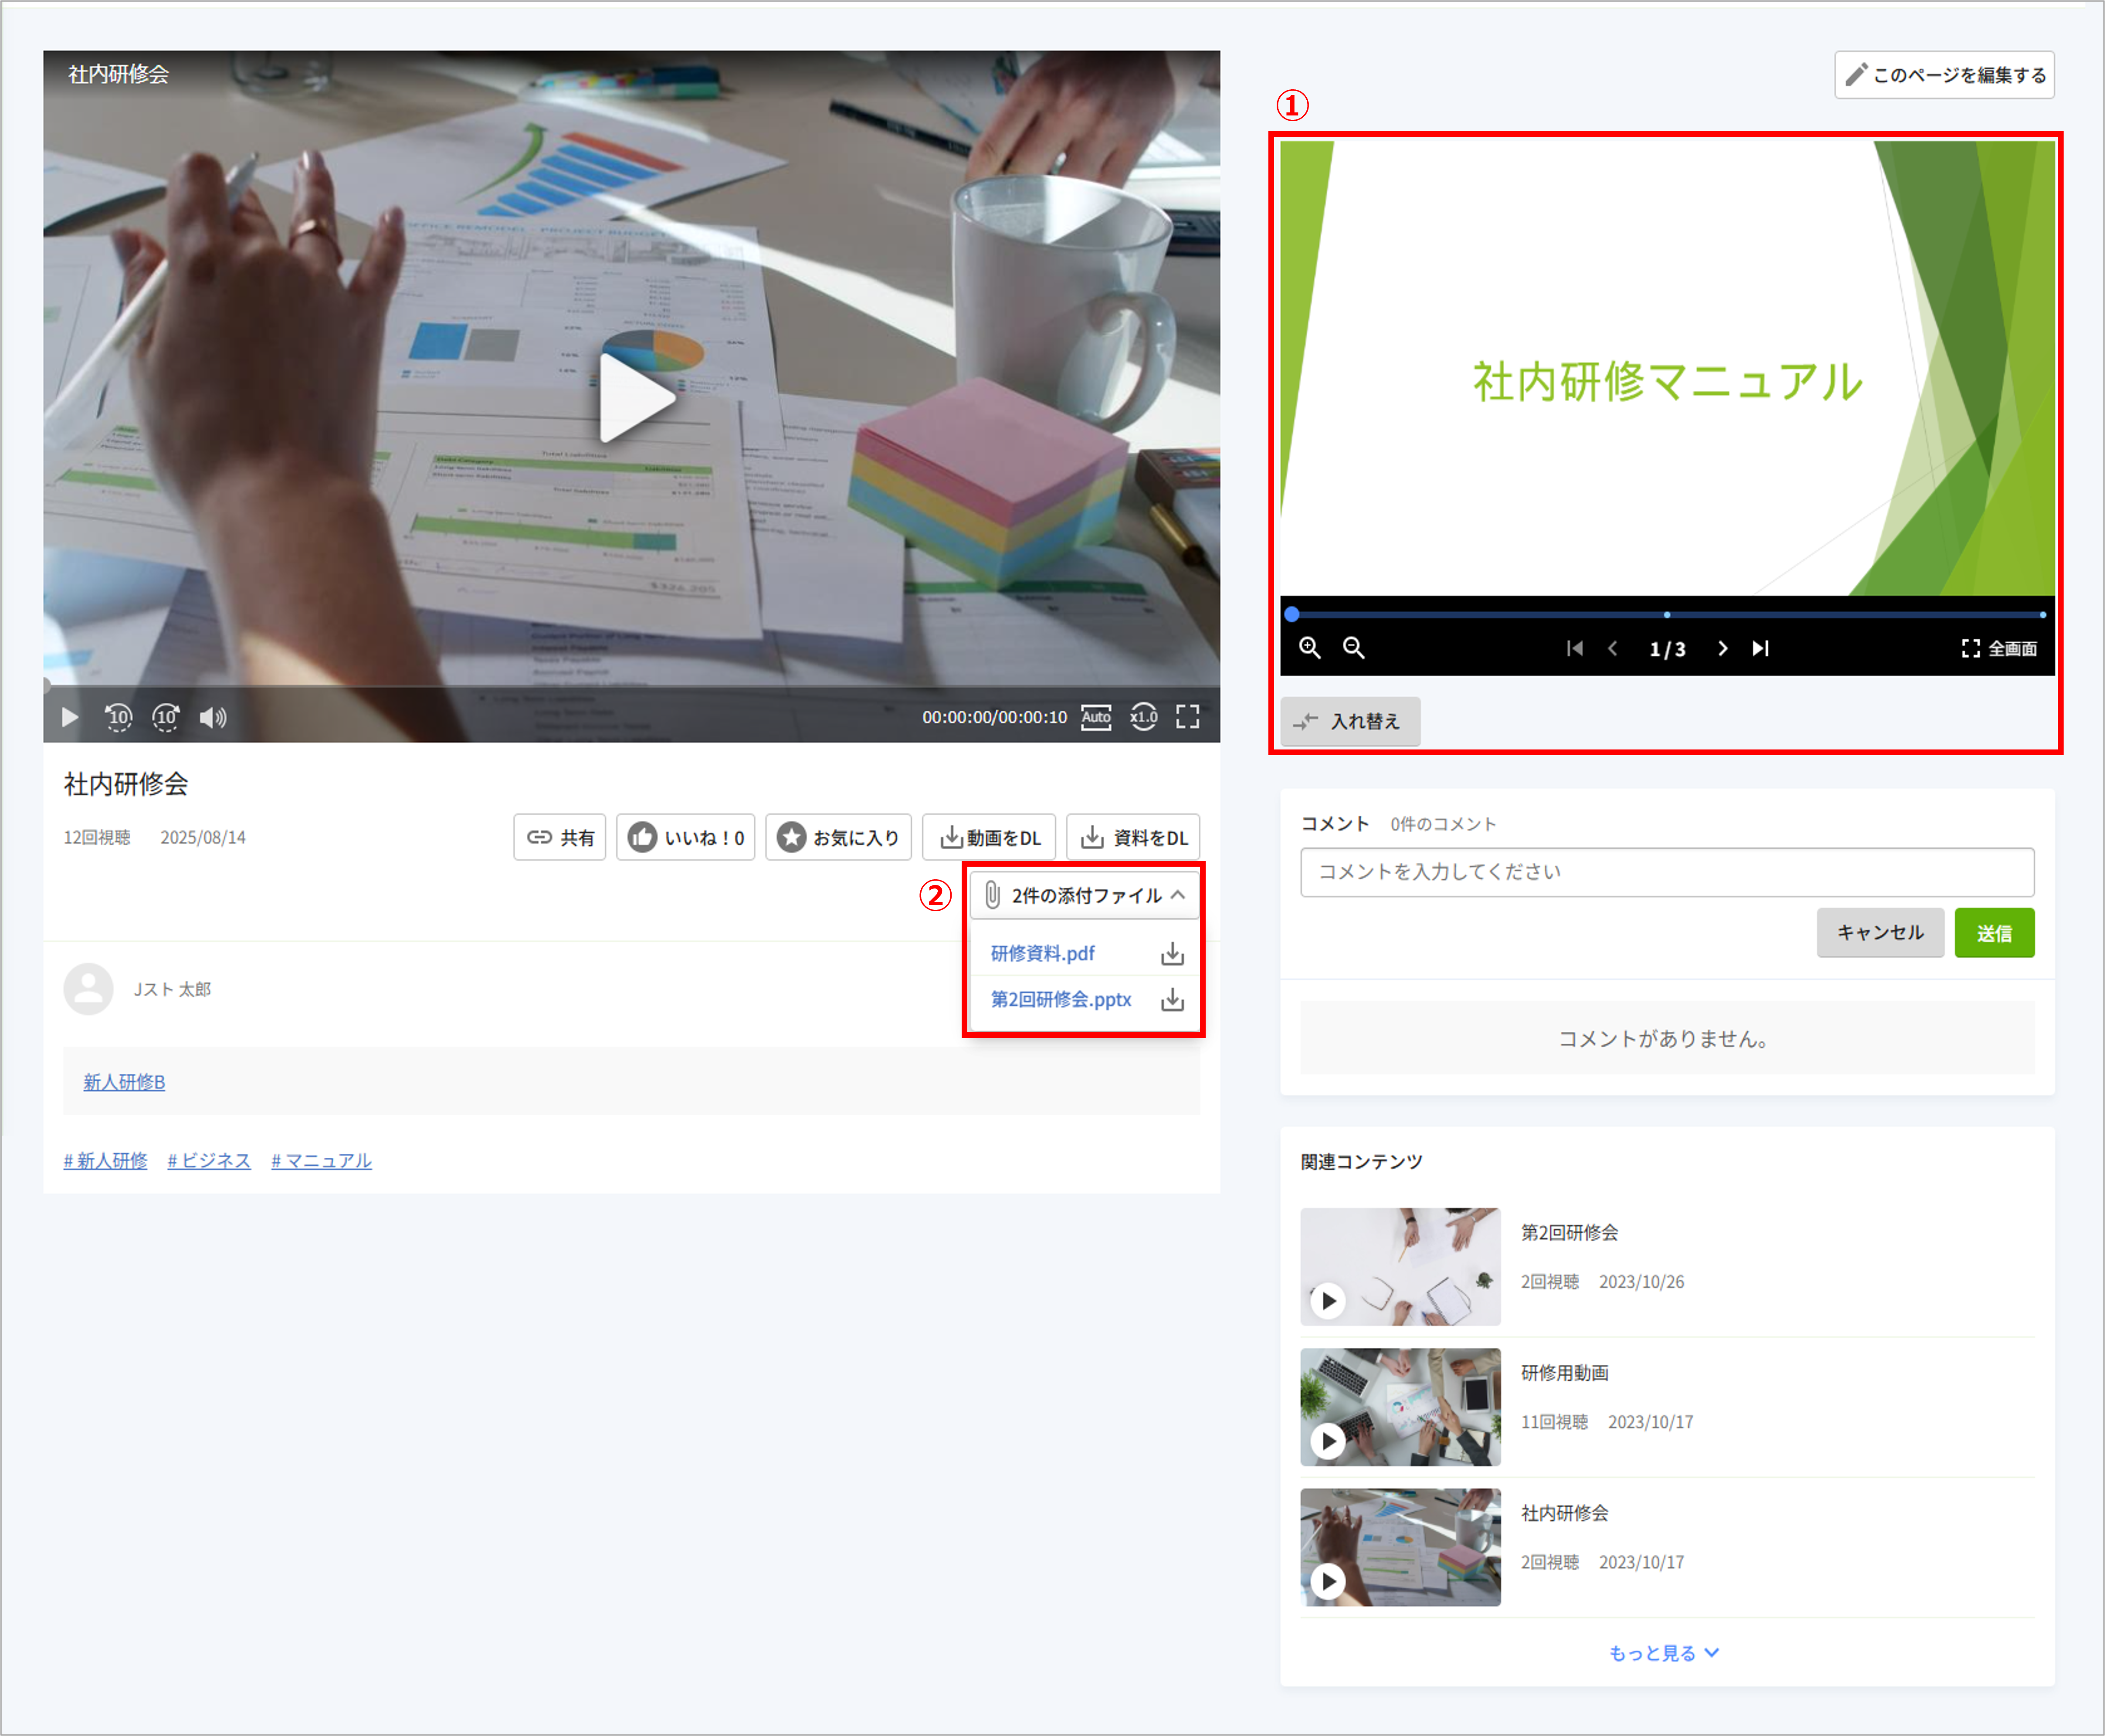Focus the コメント input field
This screenshot has width=2105, height=1736.
click(1667, 872)
